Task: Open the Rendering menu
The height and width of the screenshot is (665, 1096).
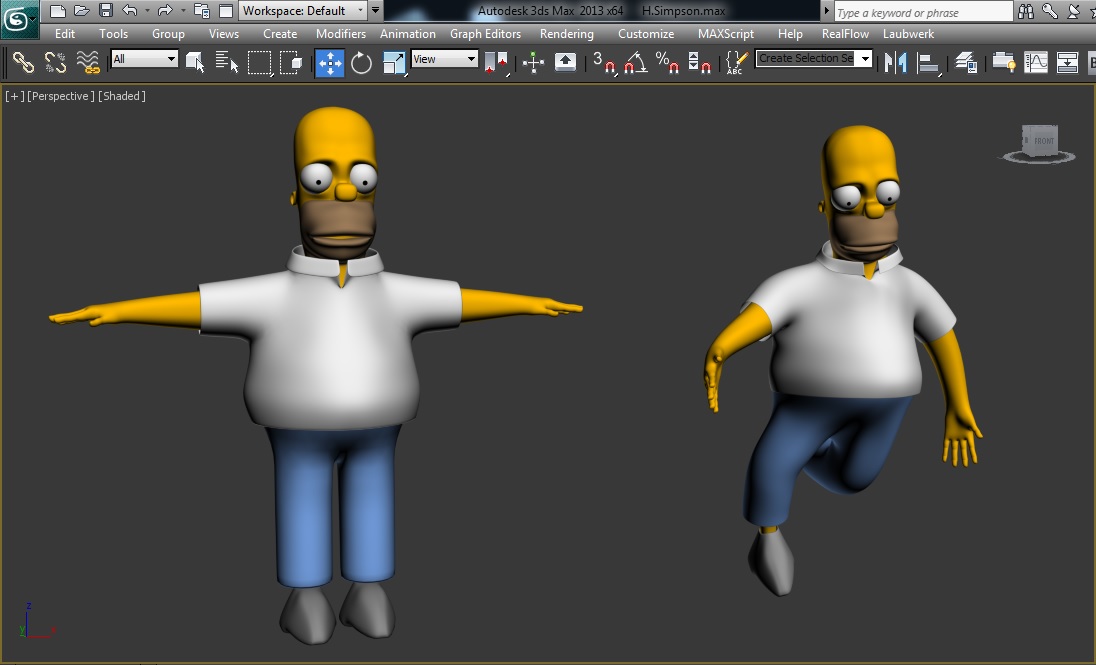Action: (566, 34)
